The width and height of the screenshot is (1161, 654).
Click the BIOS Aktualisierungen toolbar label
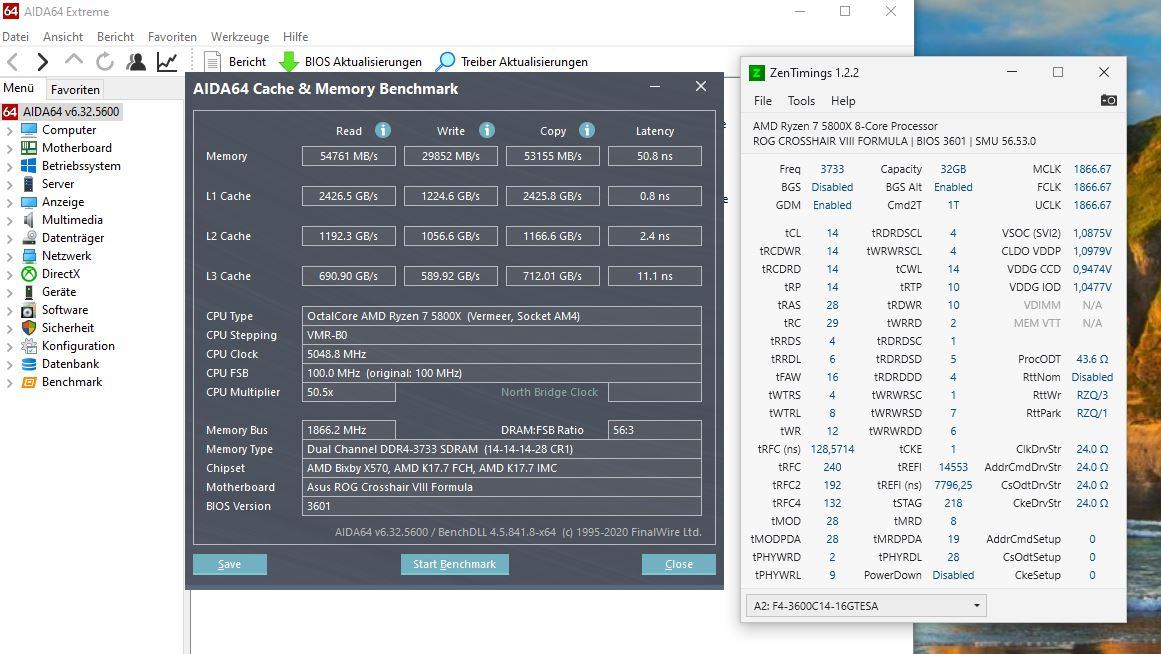click(x=364, y=61)
